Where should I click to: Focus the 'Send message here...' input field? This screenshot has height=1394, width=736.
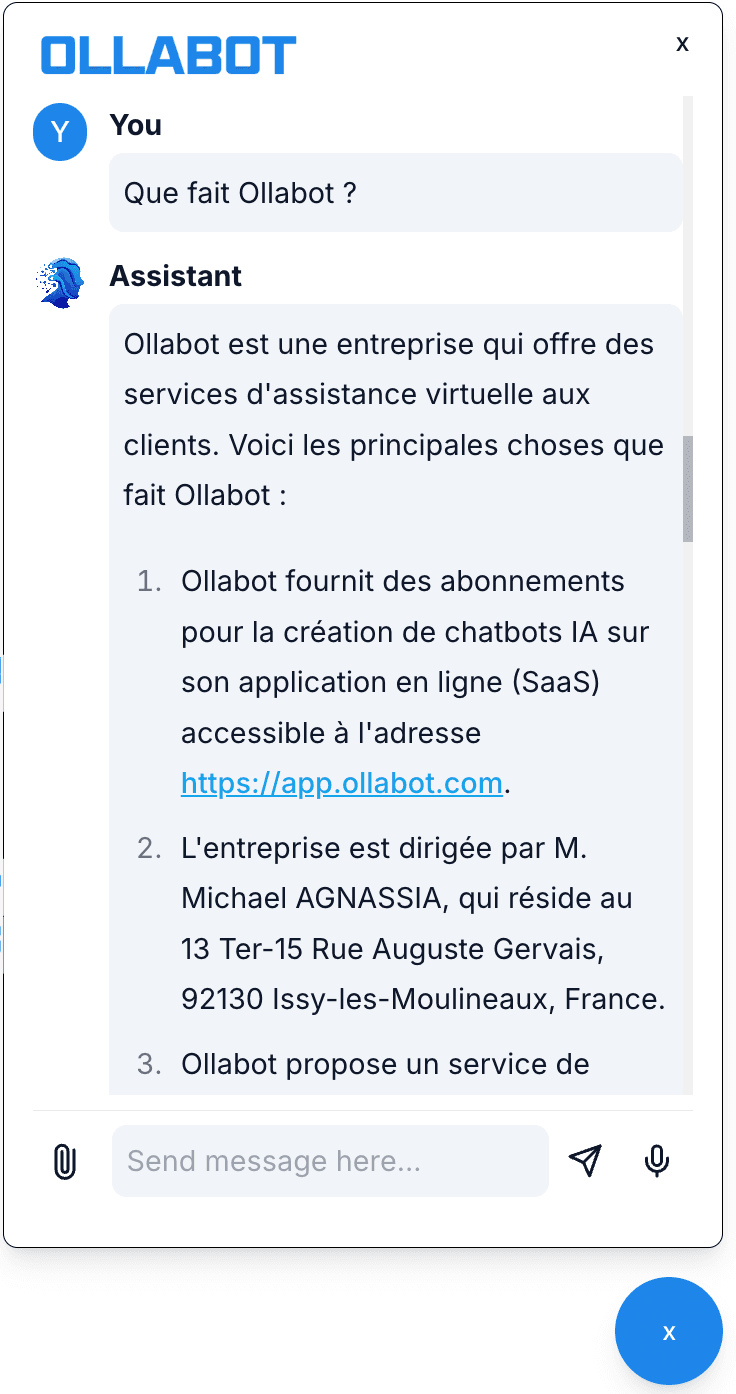pyautogui.click(x=330, y=1161)
